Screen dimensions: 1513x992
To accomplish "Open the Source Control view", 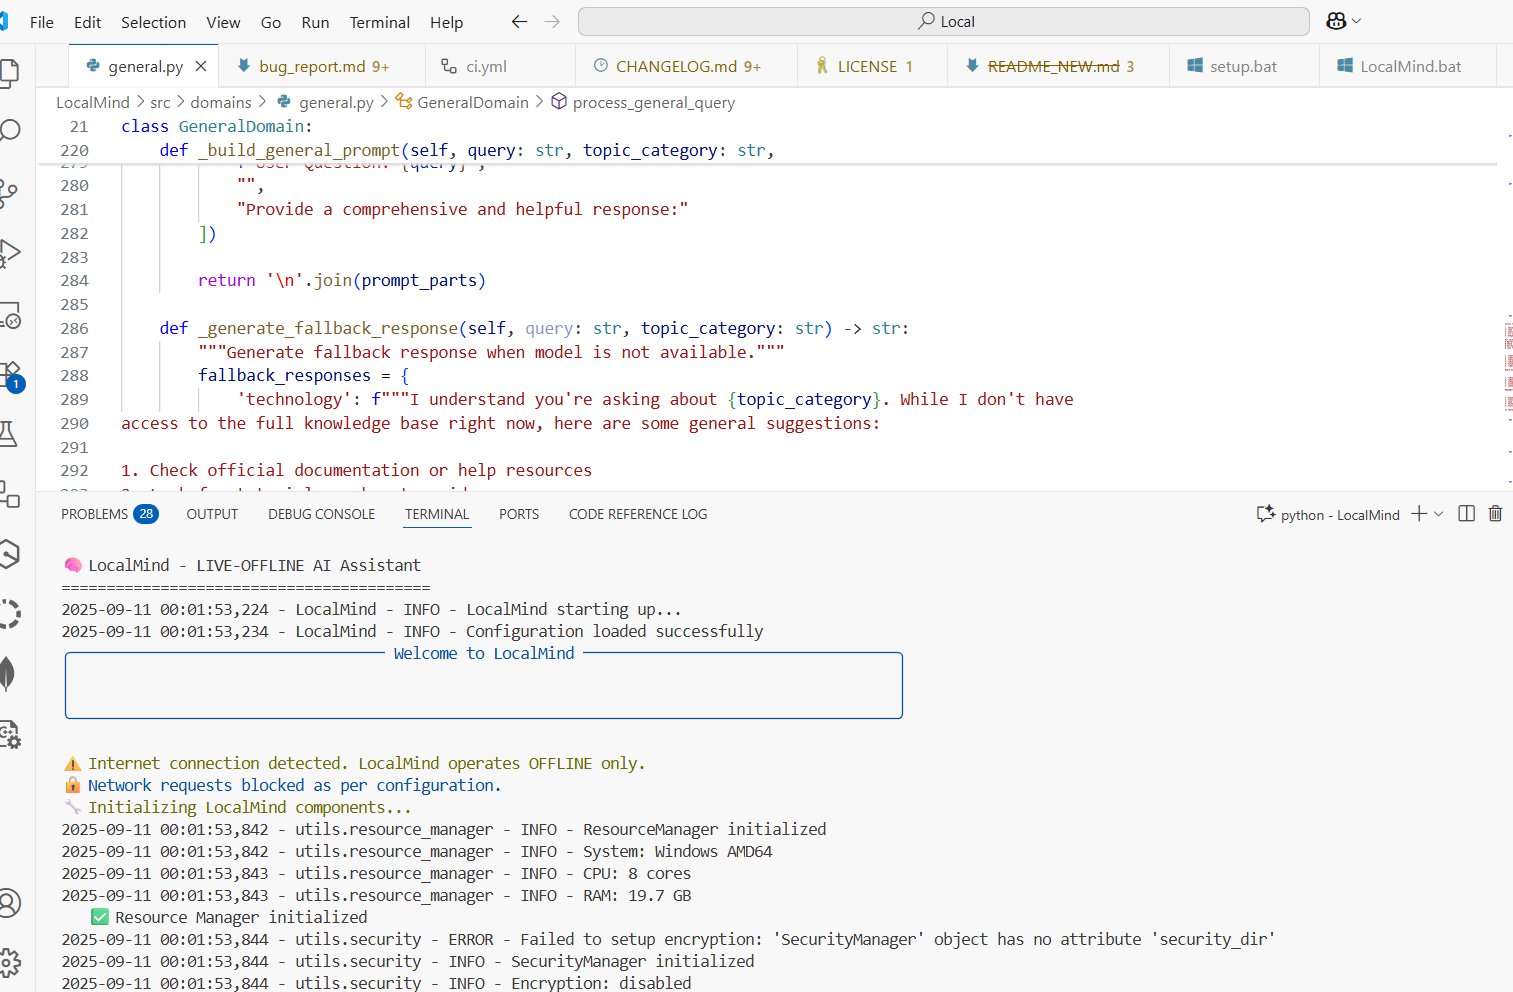I will tap(9, 192).
